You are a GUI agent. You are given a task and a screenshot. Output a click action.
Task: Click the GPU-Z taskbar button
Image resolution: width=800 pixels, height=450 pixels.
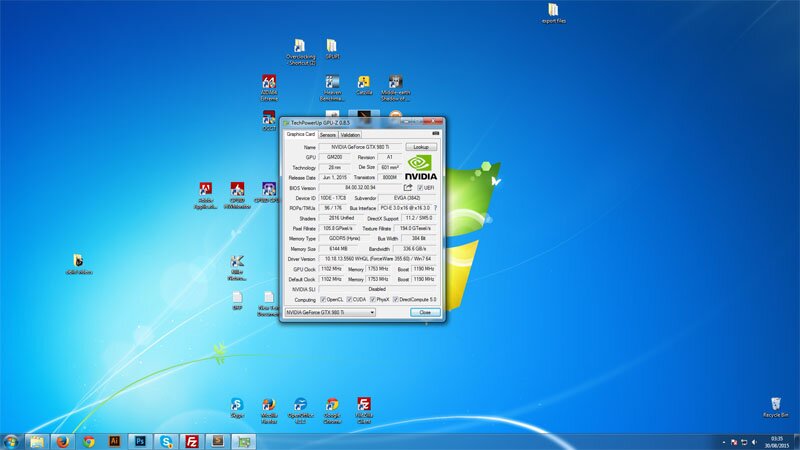coord(244,441)
